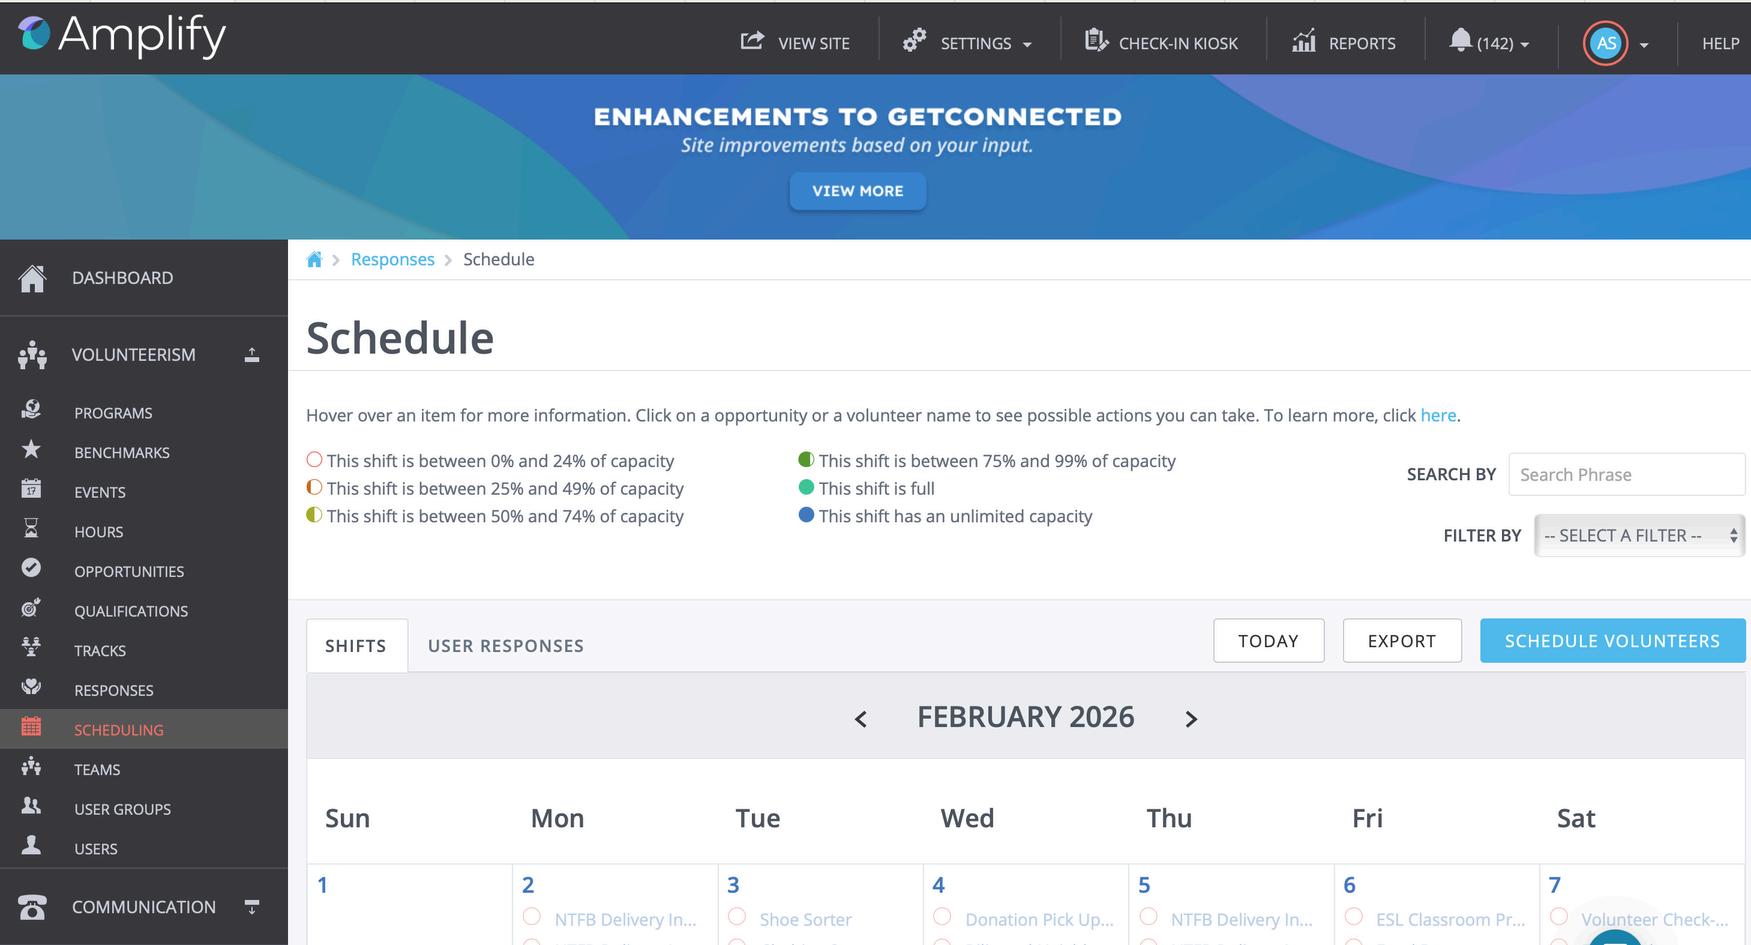Open Check-In Kiosk clipboard icon

point(1096,41)
